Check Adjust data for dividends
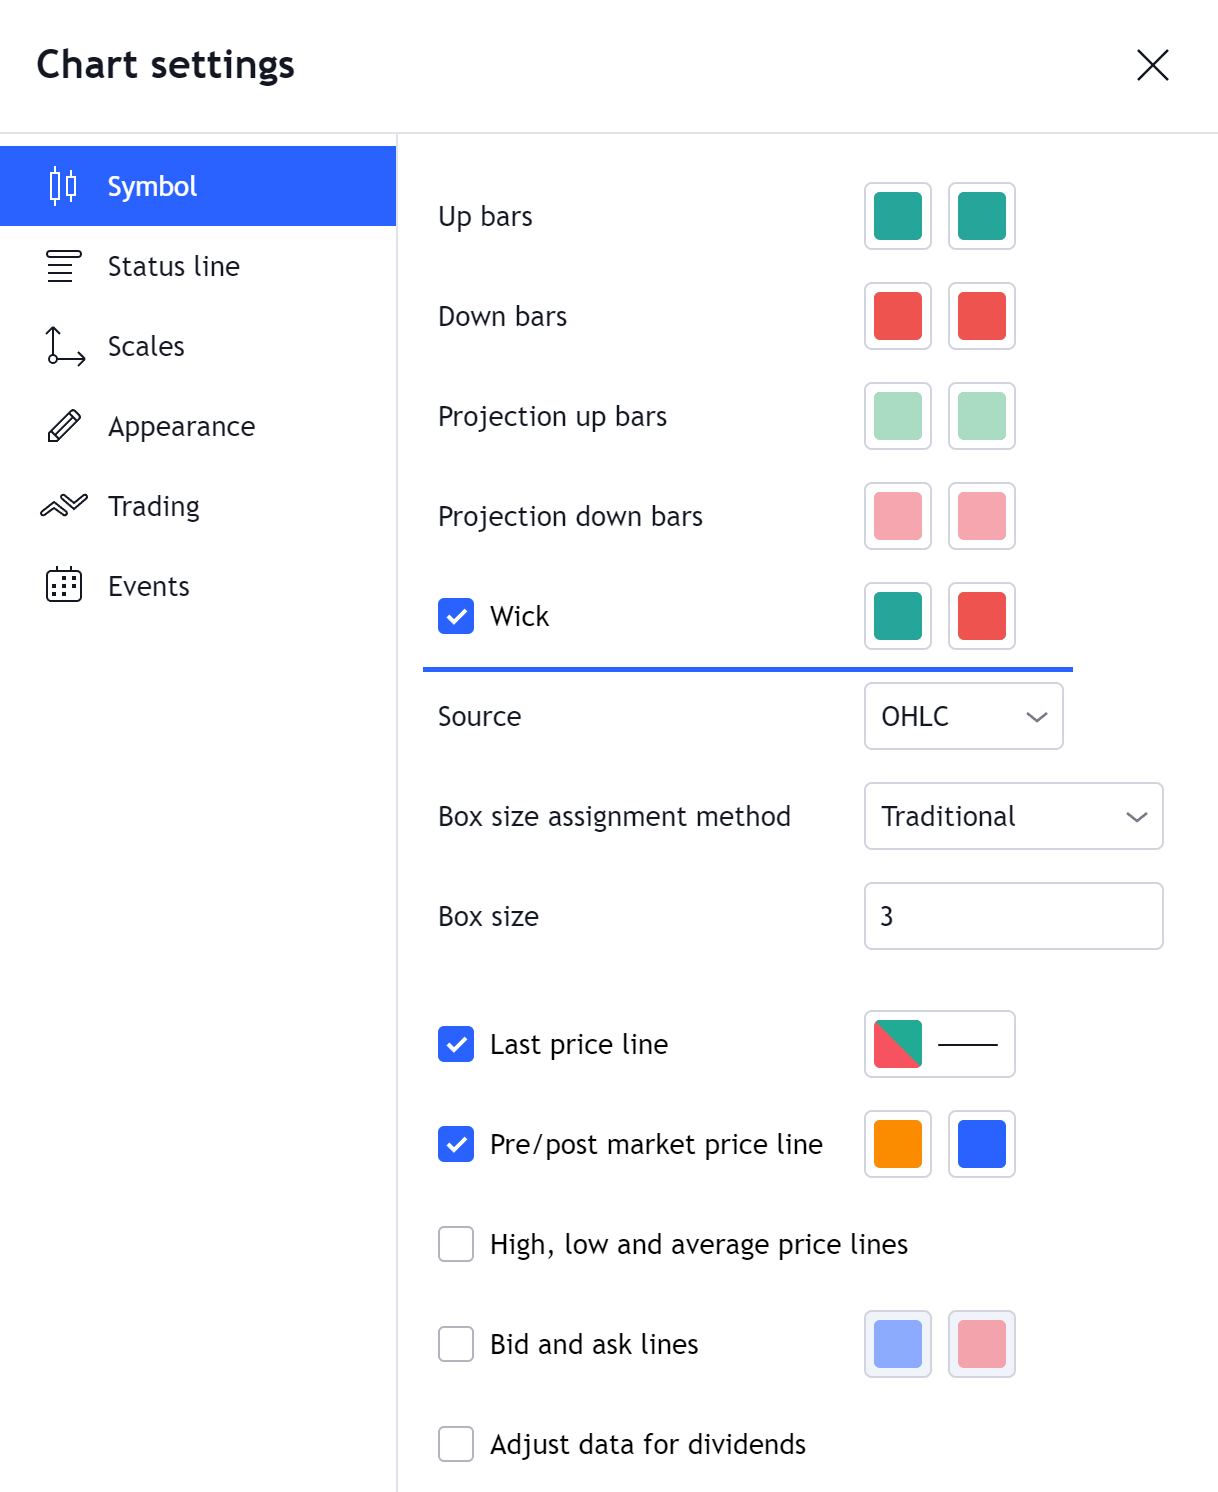 point(456,1444)
